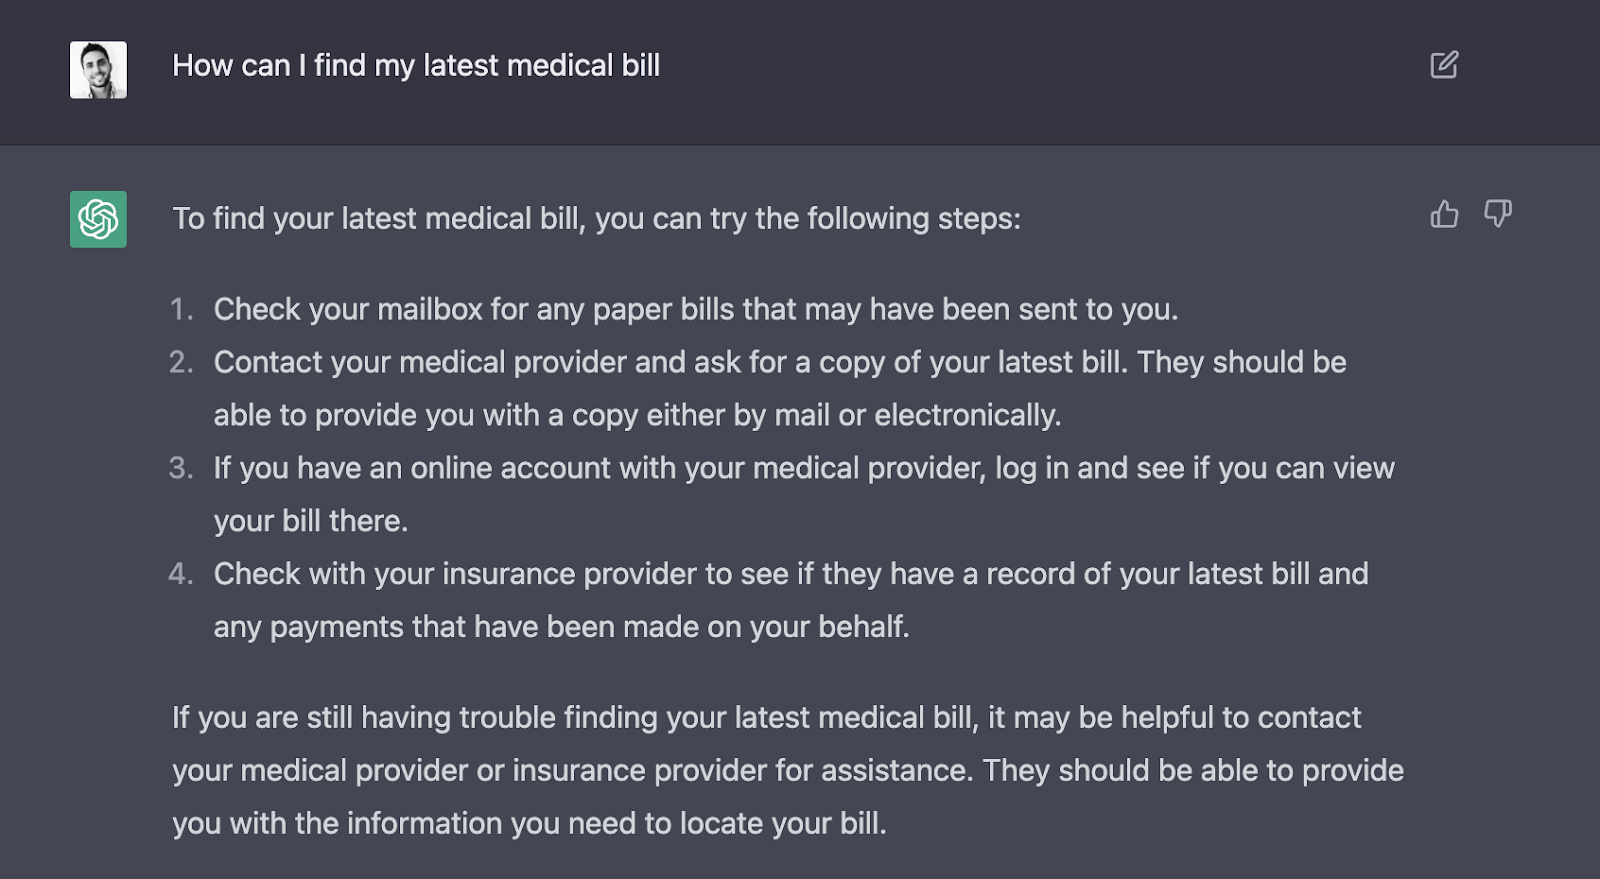This screenshot has height=879, width=1600.
Task: Click the line starting "If you are still having trouble"
Action: point(767,718)
